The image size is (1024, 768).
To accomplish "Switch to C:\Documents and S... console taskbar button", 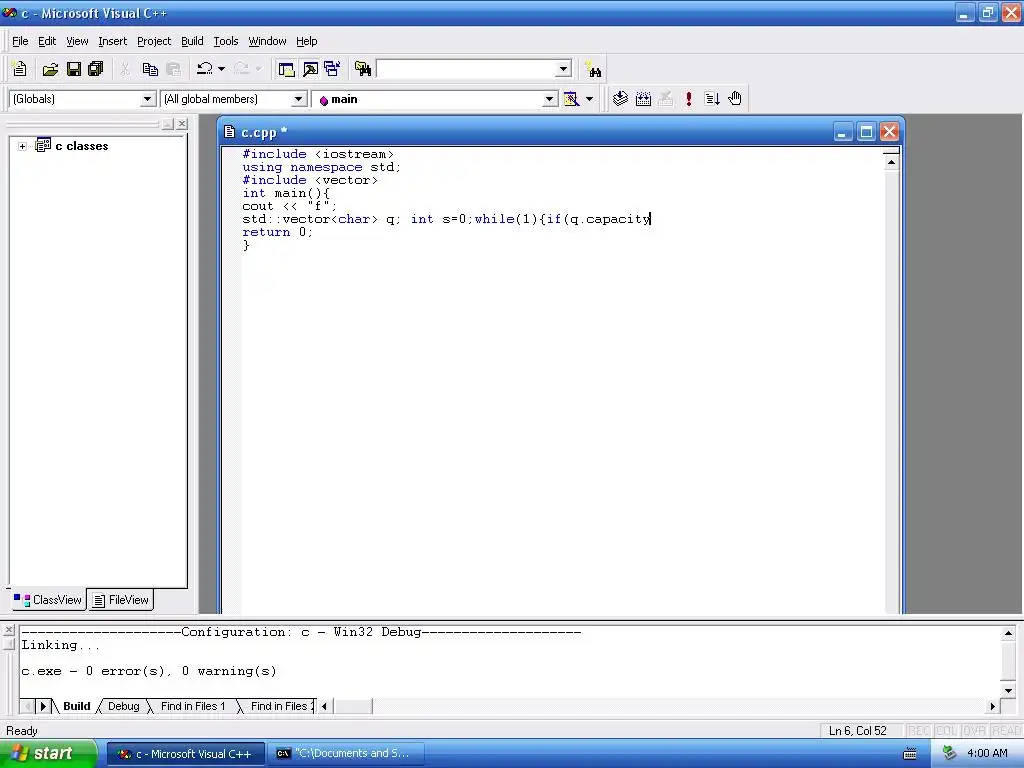I will pos(346,754).
